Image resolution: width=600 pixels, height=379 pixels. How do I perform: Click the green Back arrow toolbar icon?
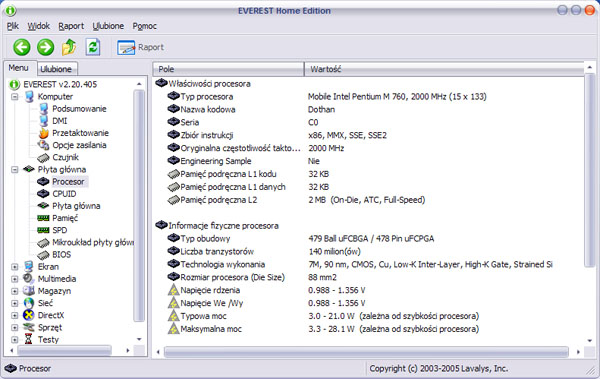21,47
